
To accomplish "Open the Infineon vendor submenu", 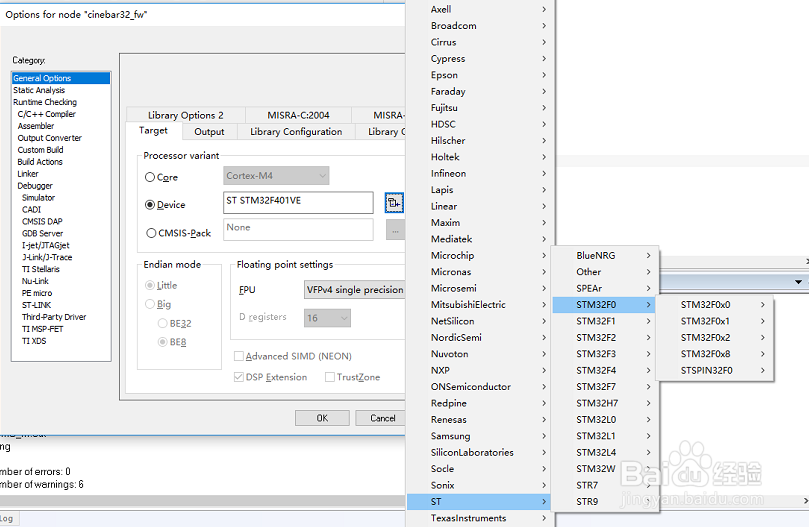I will point(479,173).
